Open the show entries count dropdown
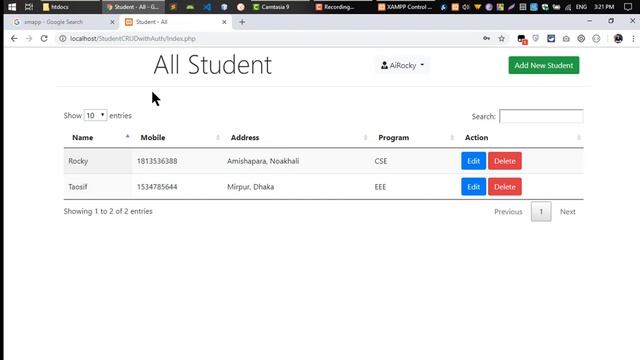The height and width of the screenshot is (360, 640). coord(95,116)
